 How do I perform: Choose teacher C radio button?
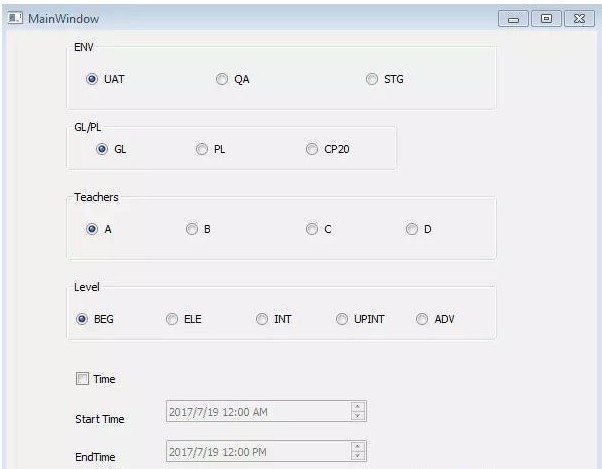tap(312, 229)
